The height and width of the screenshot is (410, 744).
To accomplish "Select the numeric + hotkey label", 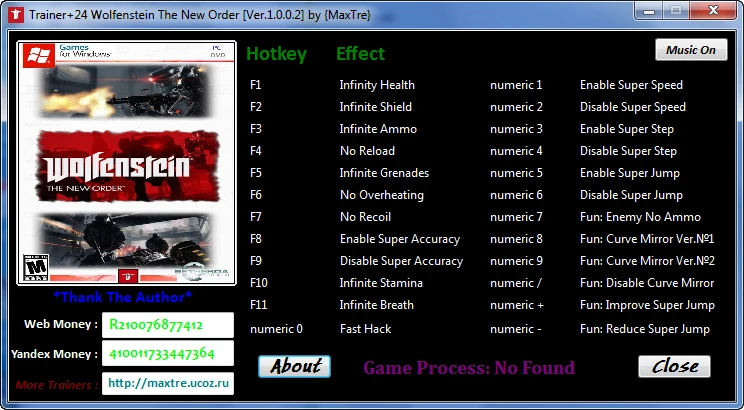I will [517, 305].
